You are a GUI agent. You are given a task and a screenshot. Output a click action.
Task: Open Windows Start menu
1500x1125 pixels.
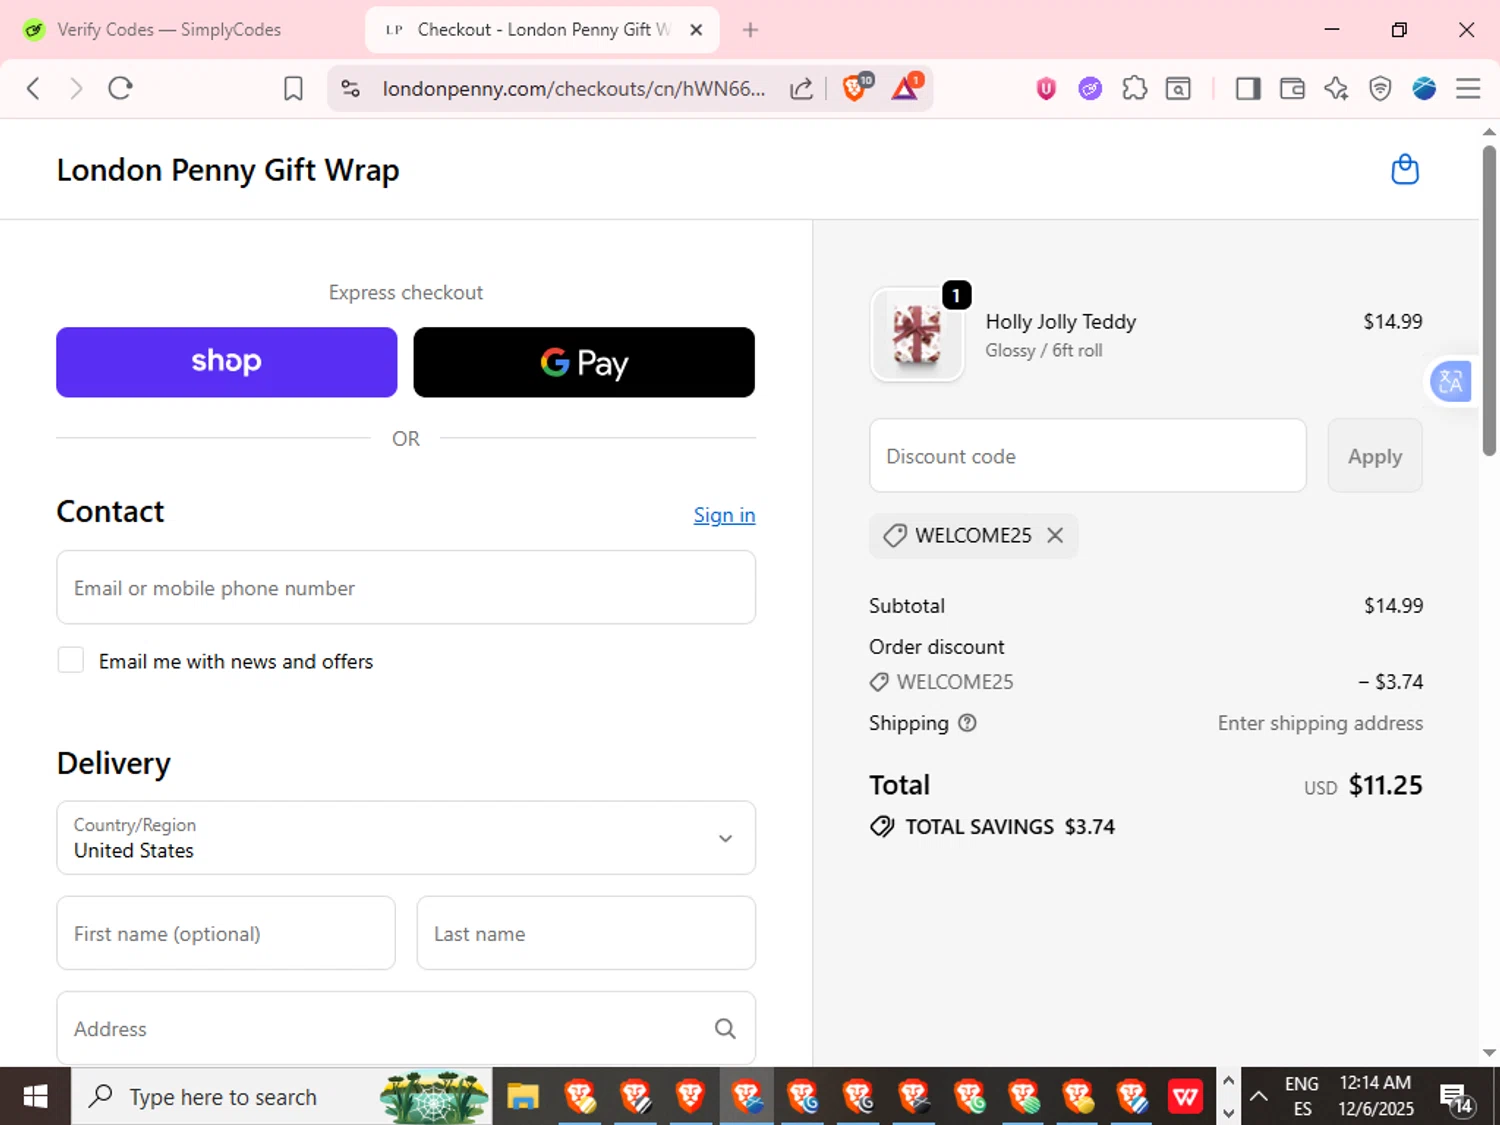[35, 1097]
